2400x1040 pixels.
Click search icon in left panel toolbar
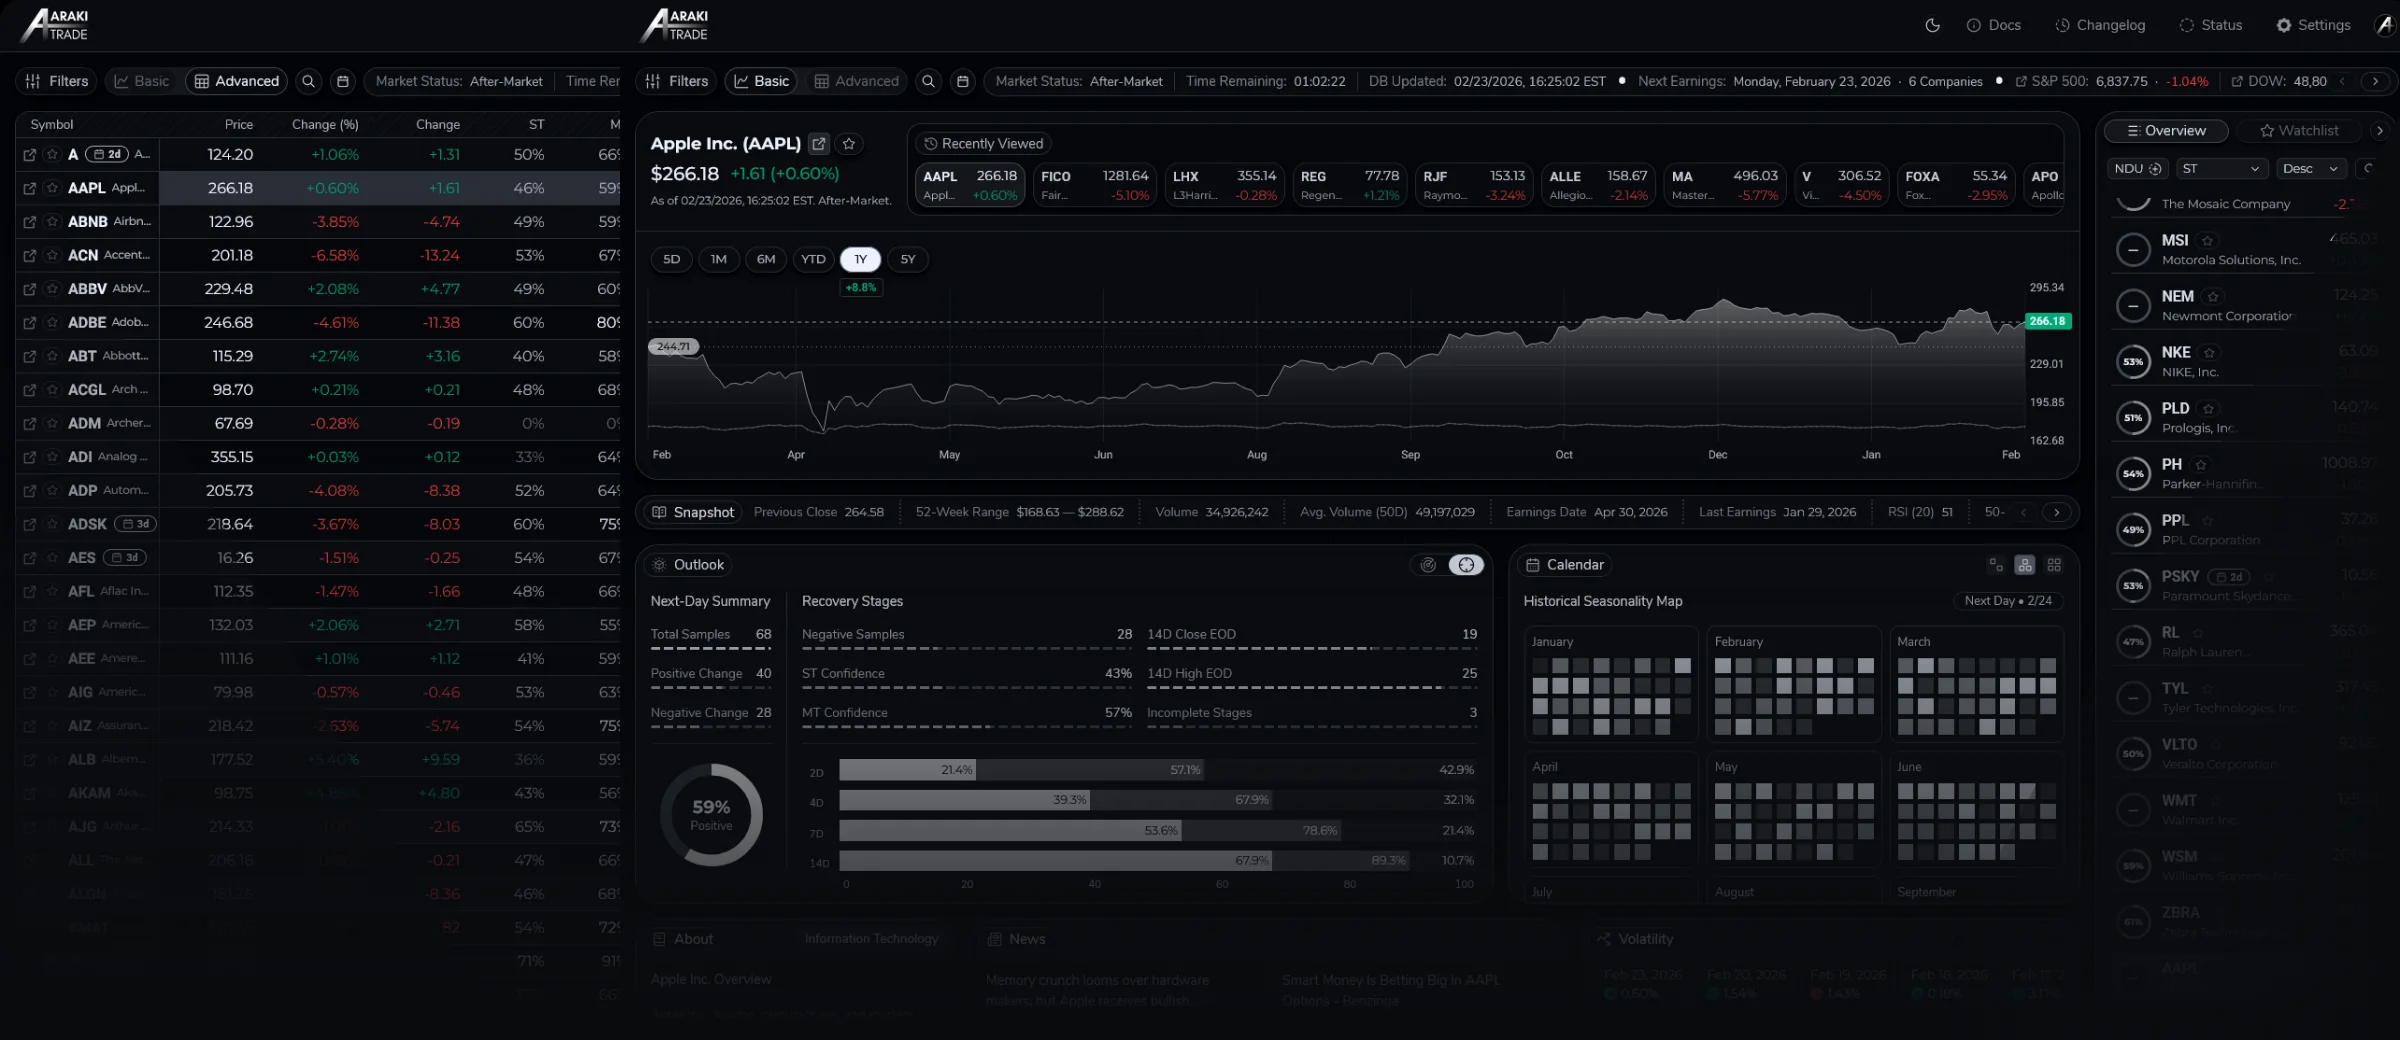[308, 81]
